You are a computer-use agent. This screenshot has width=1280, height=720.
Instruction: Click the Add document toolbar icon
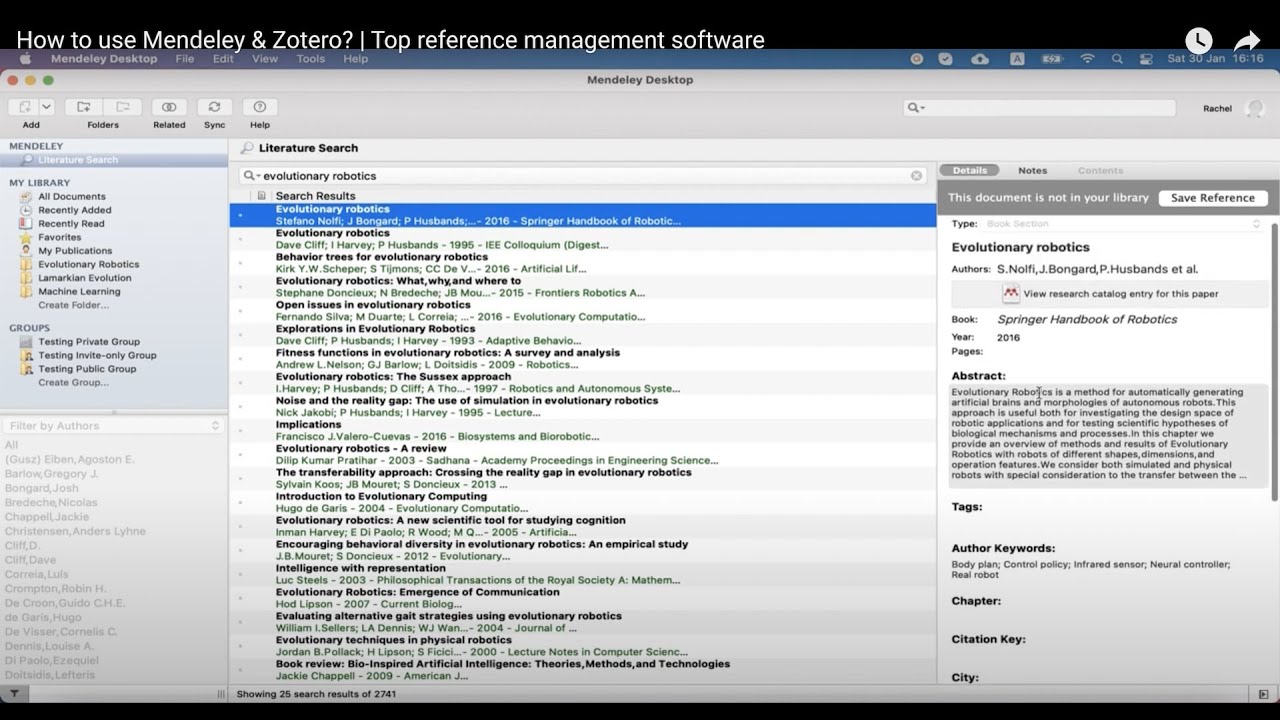click(24, 107)
